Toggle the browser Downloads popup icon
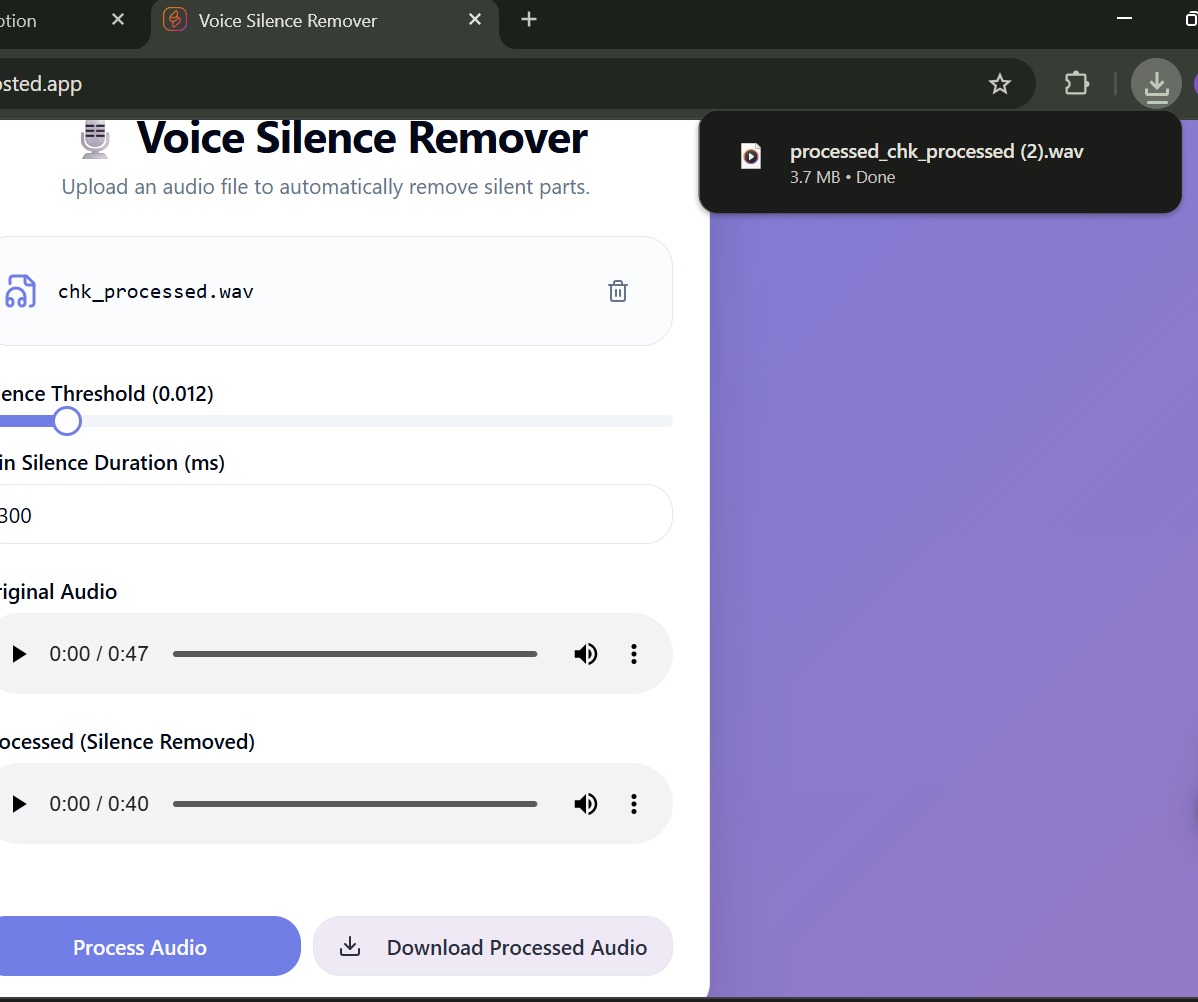Screen dimensions: 1198x1002 pos(1156,84)
